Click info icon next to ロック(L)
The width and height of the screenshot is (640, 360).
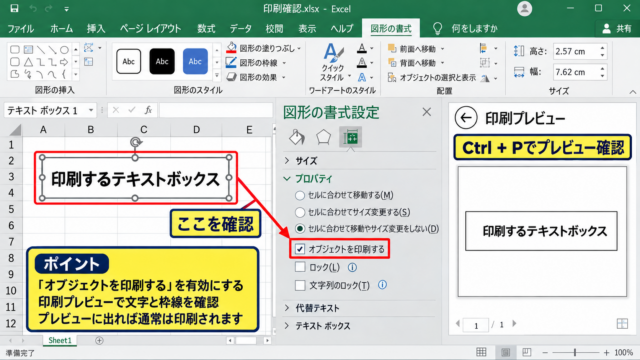click(x=352, y=267)
